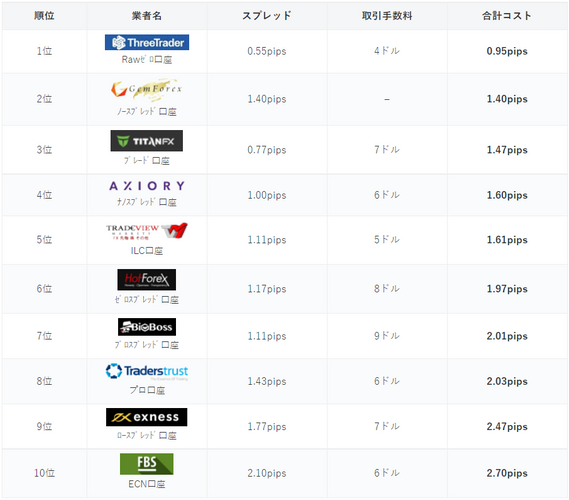Select the 6位 rank cell
Viewport: 569px width, 500px height.
tap(44, 289)
